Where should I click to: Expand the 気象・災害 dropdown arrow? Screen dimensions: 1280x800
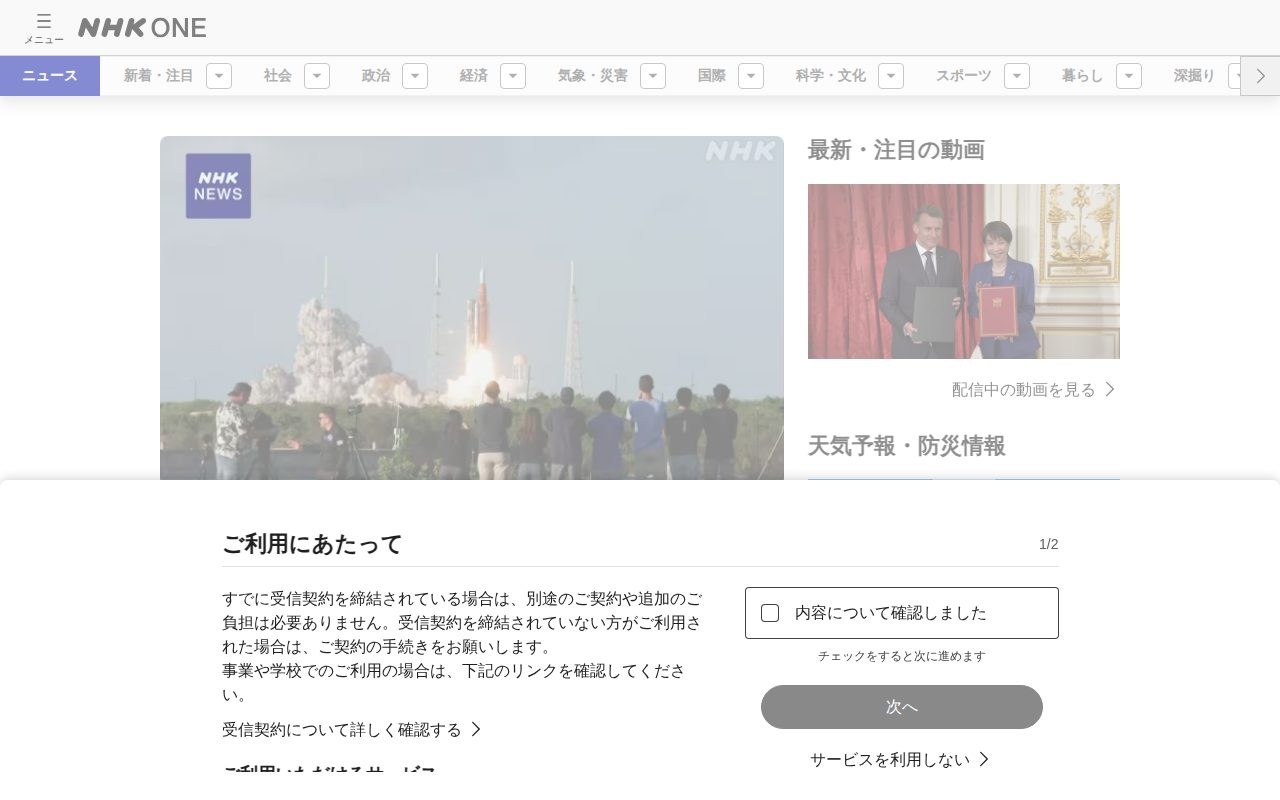point(653,76)
